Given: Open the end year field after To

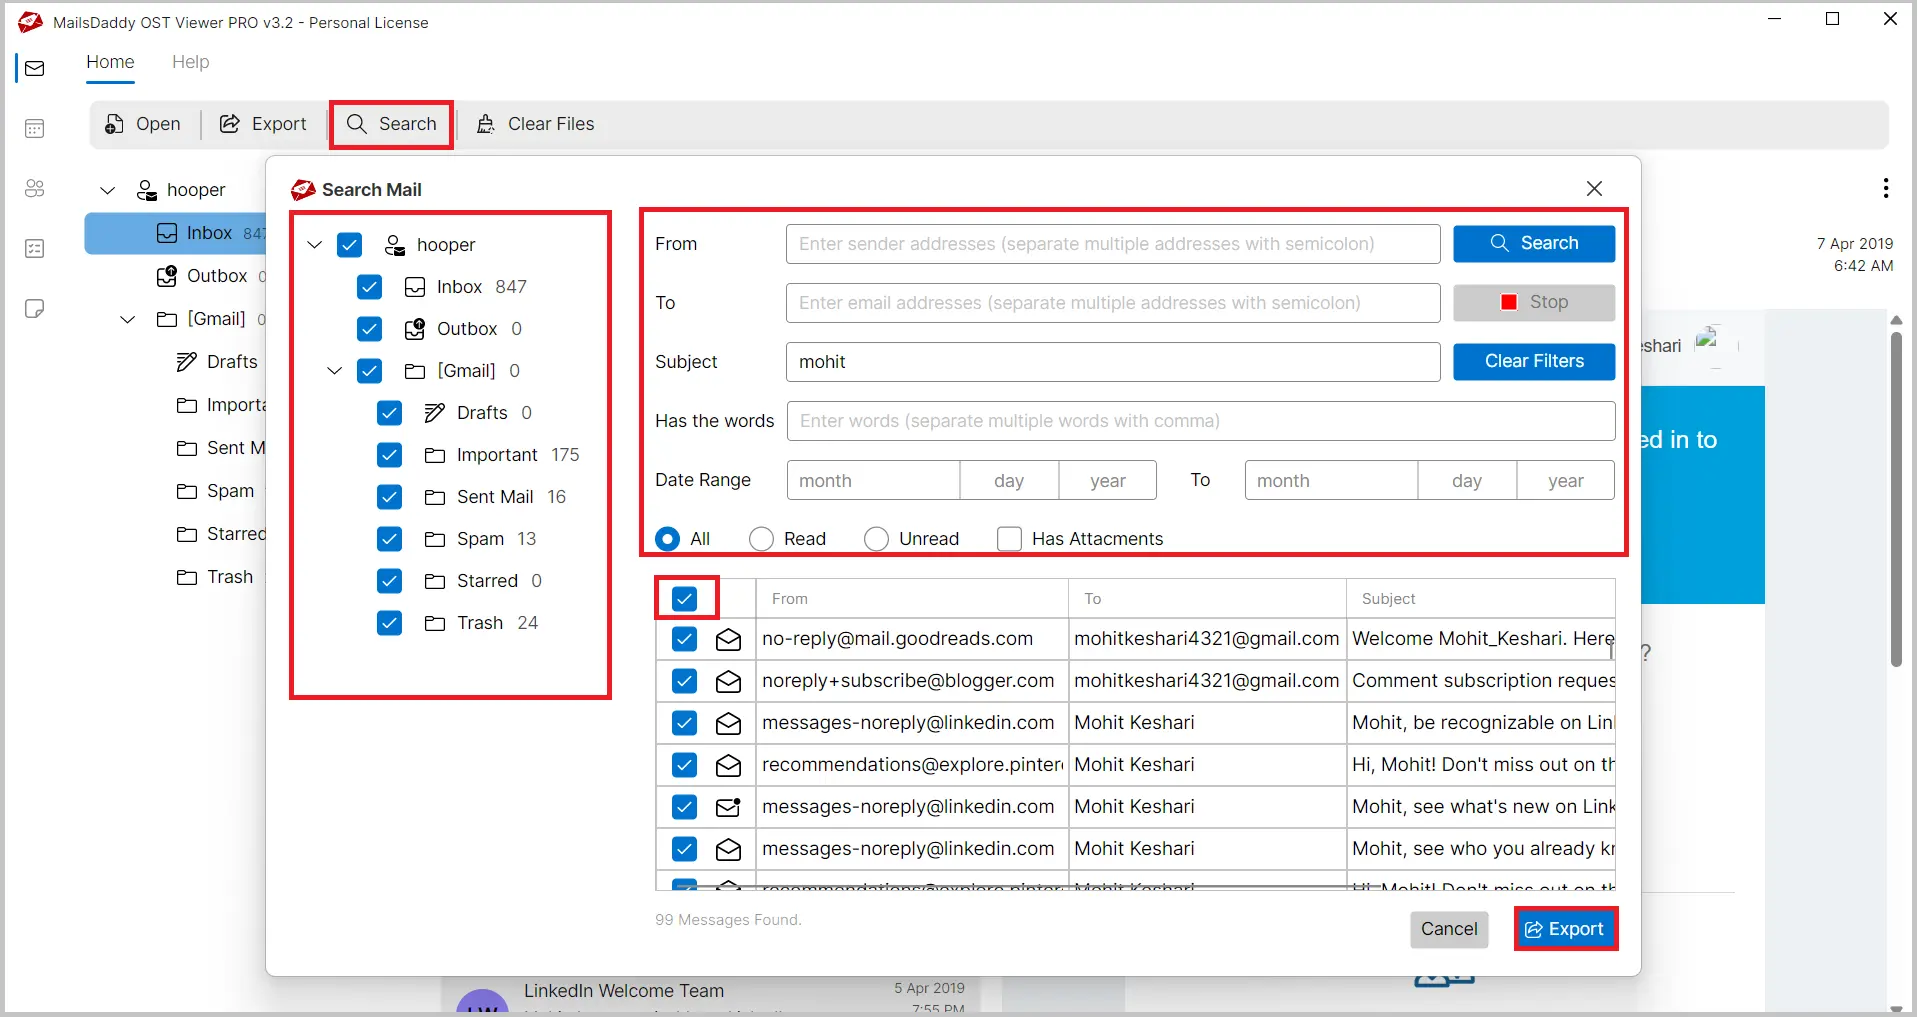Looking at the screenshot, I should click(1565, 480).
